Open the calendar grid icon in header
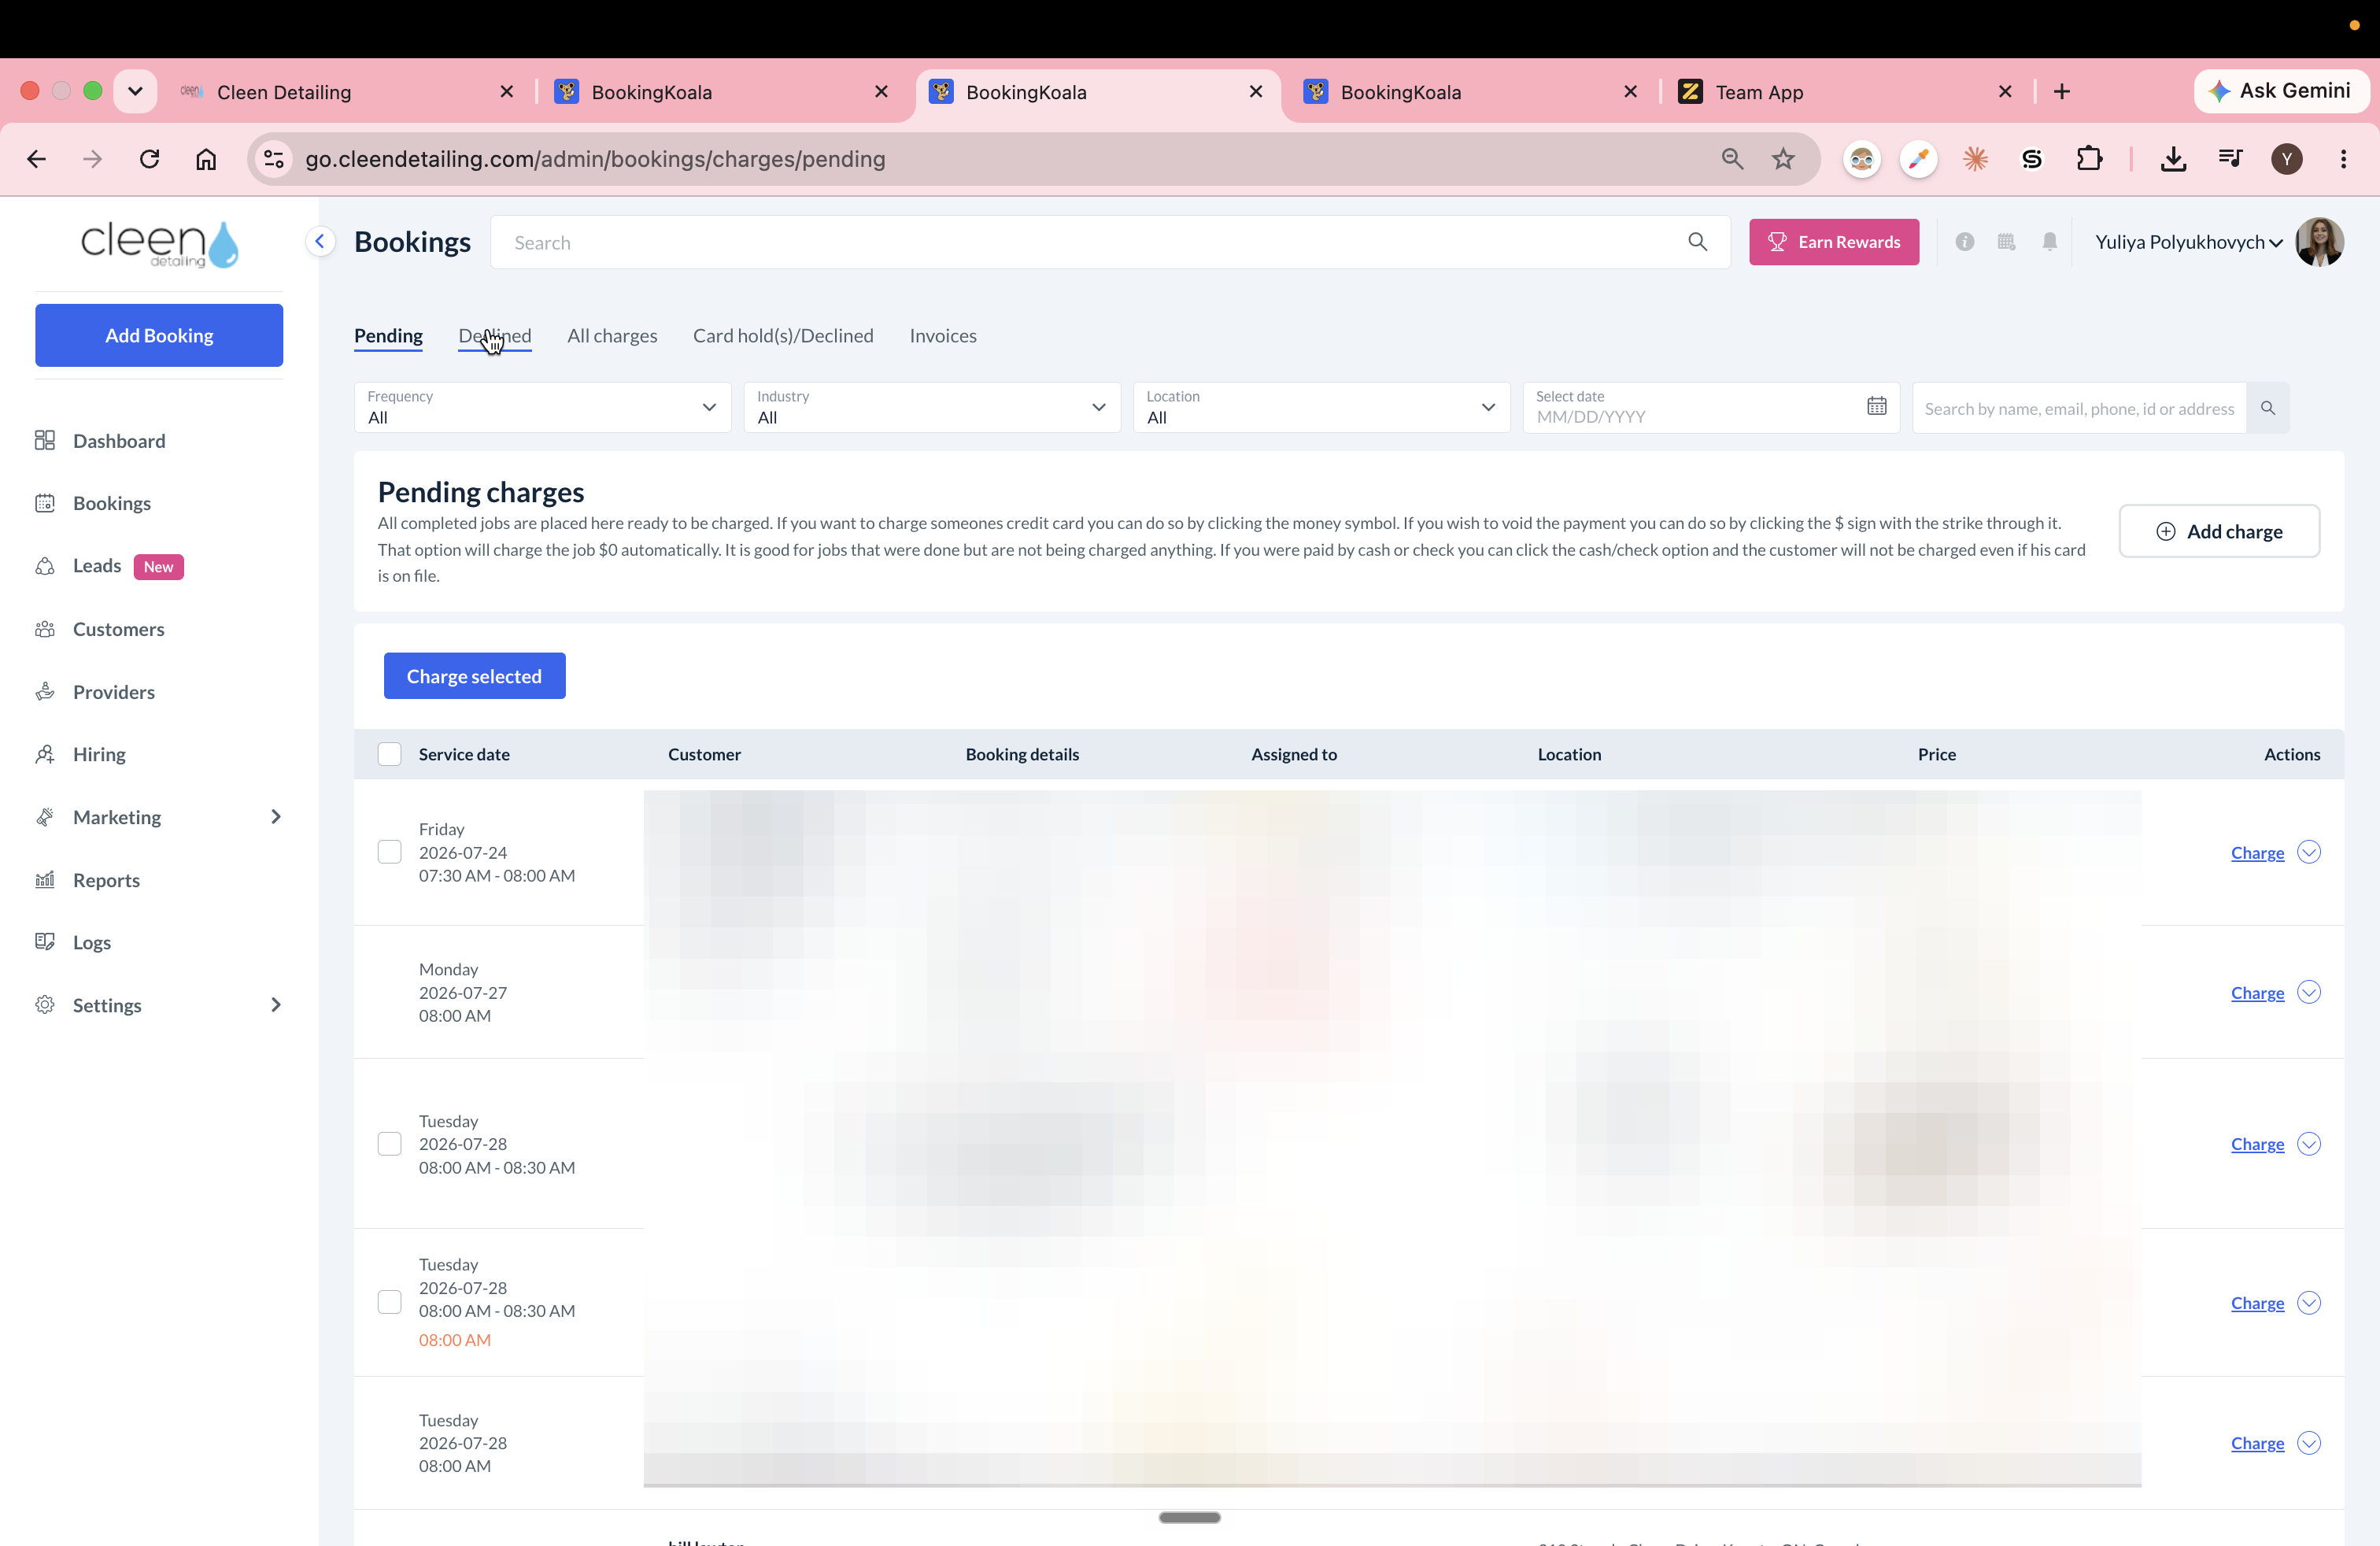 pos(2006,242)
